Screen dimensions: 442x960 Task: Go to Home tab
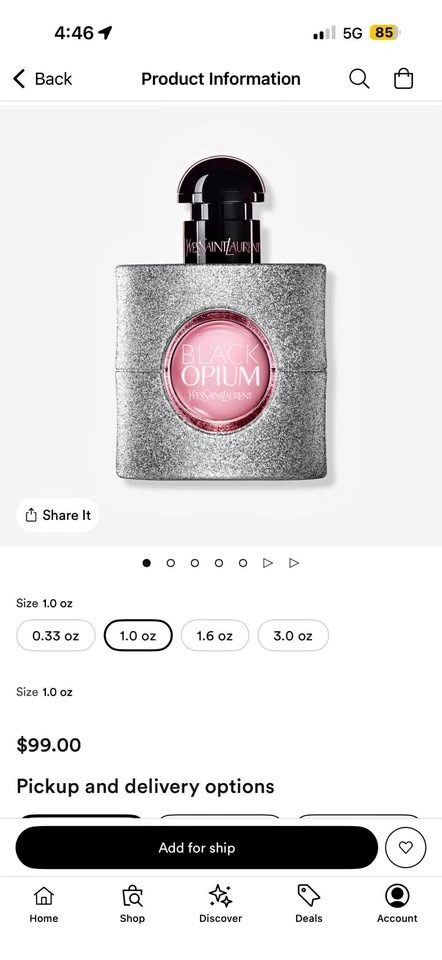pyautogui.click(x=43, y=904)
